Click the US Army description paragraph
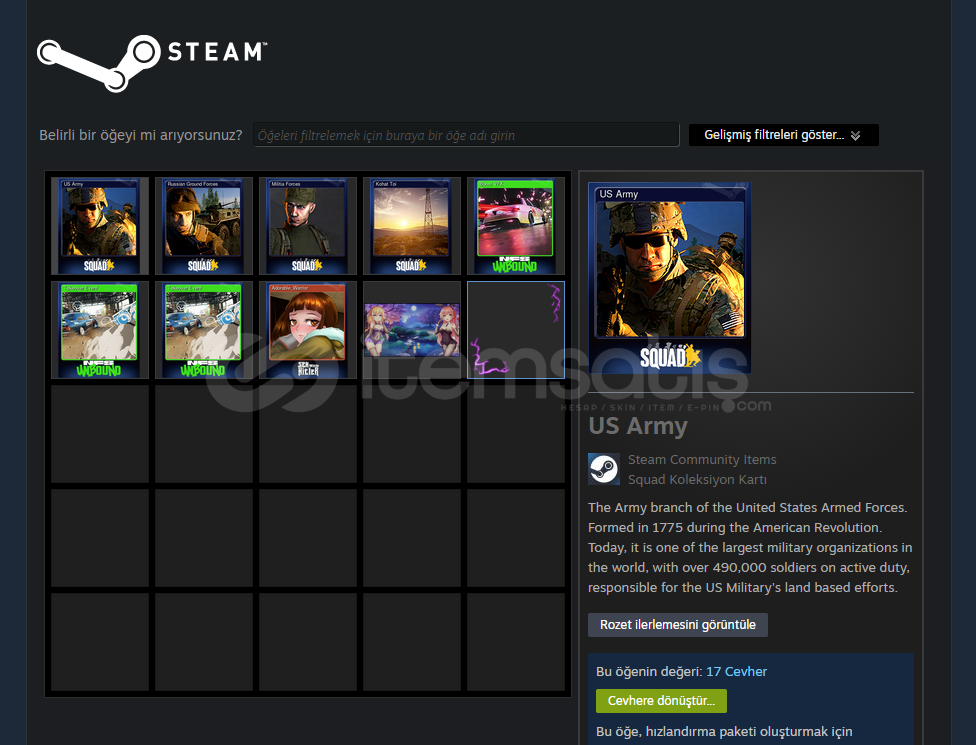This screenshot has height=745, width=976. pos(750,548)
